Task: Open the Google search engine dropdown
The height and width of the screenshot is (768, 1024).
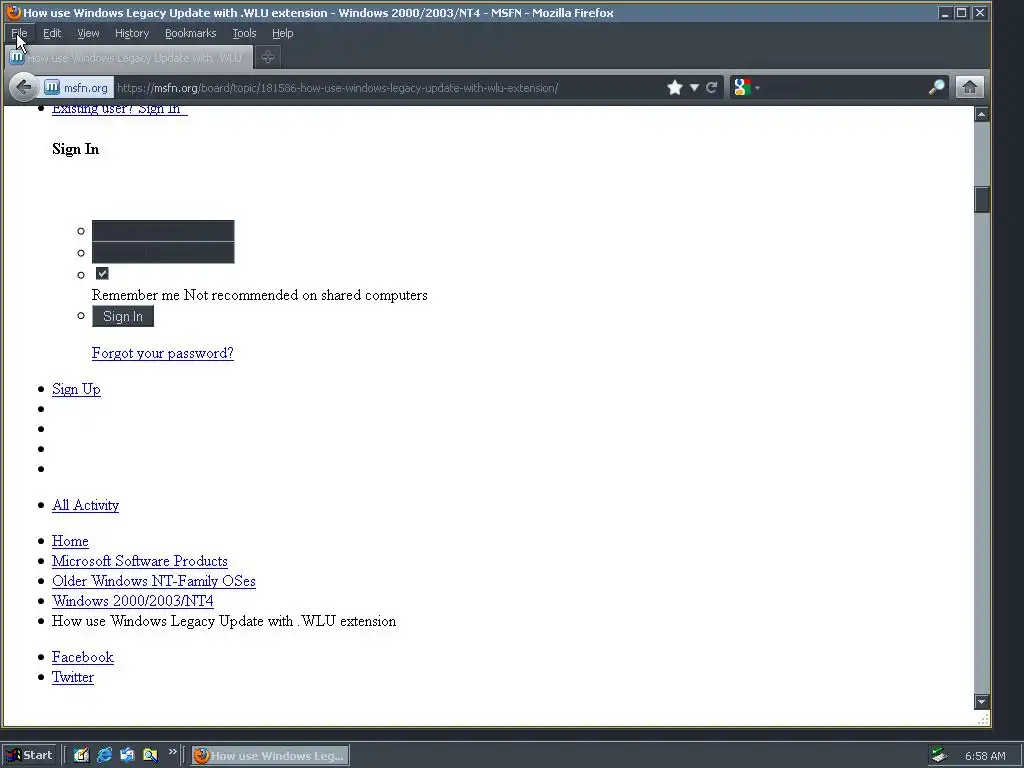Action: pos(746,88)
